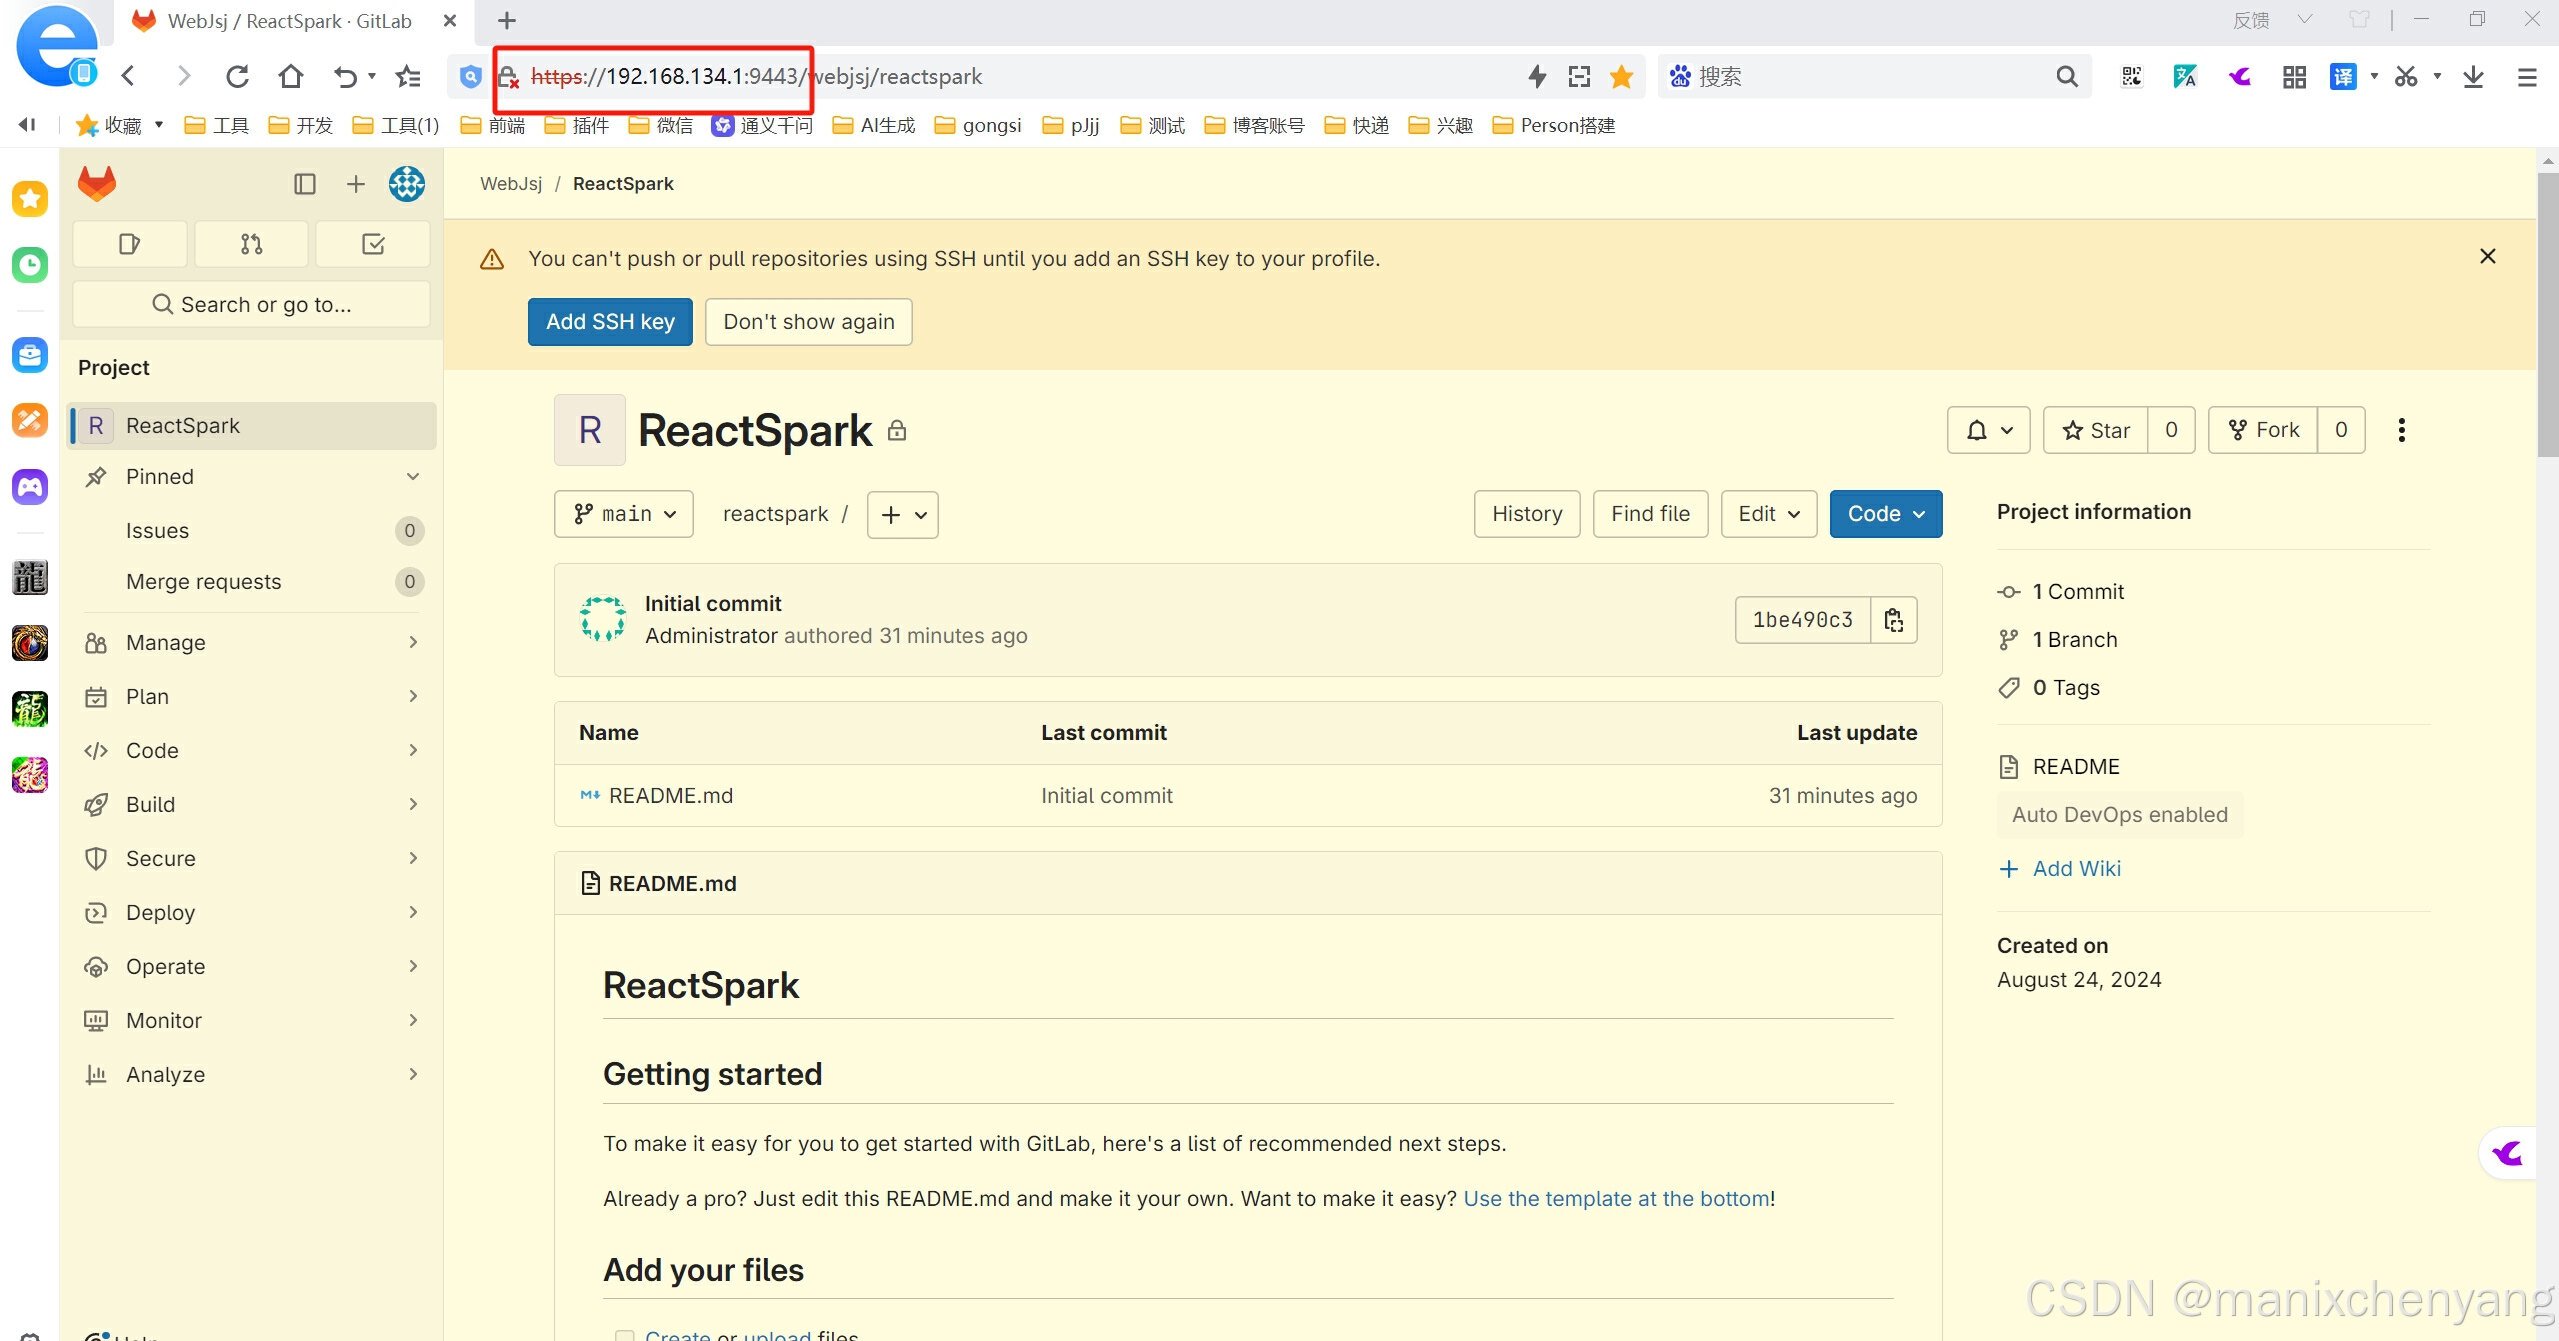Open the Add Wiki link
2559x1341 pixels.
point(2075,868)
